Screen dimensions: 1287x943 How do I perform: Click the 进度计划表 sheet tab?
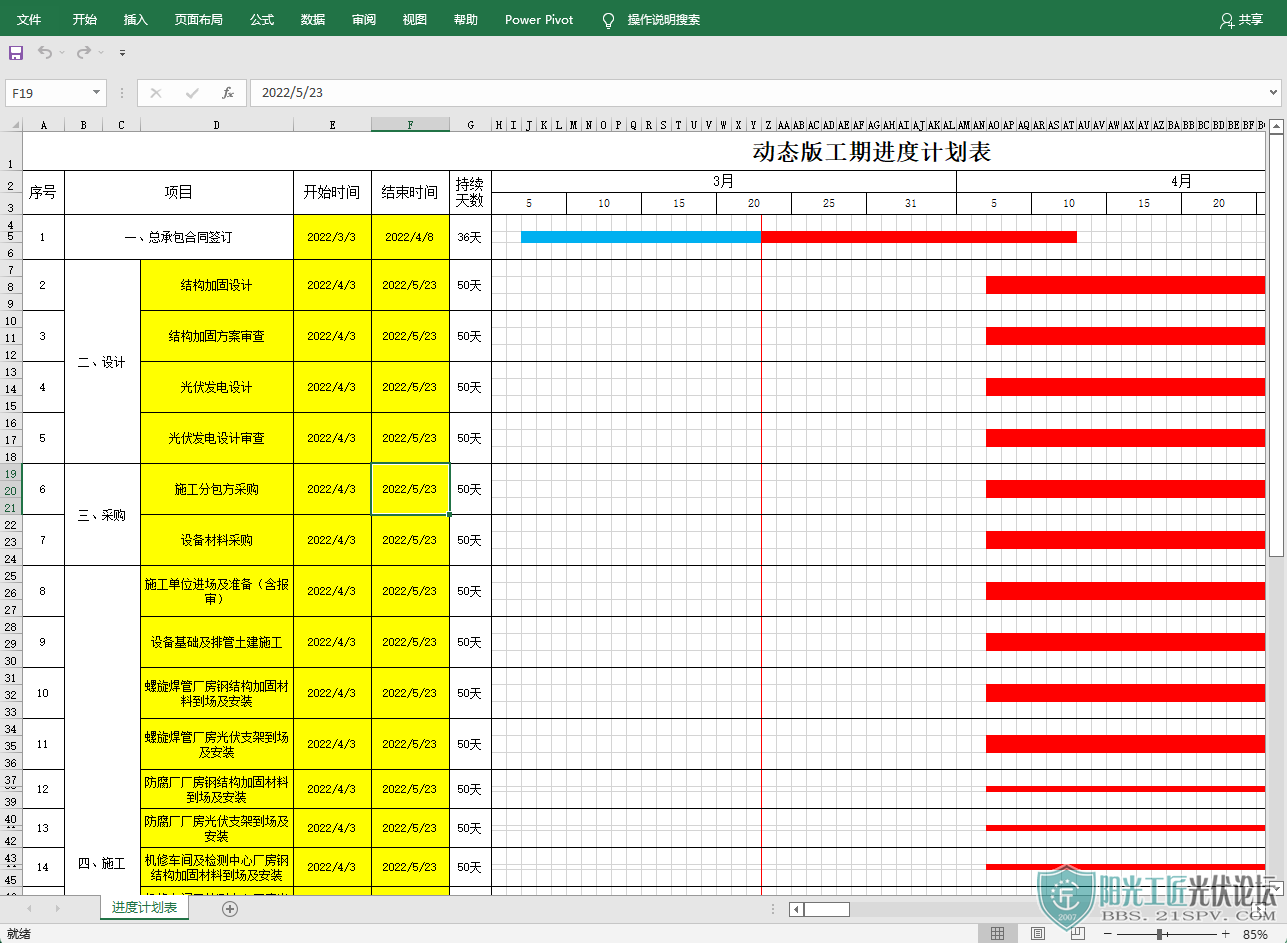[144, 908]
